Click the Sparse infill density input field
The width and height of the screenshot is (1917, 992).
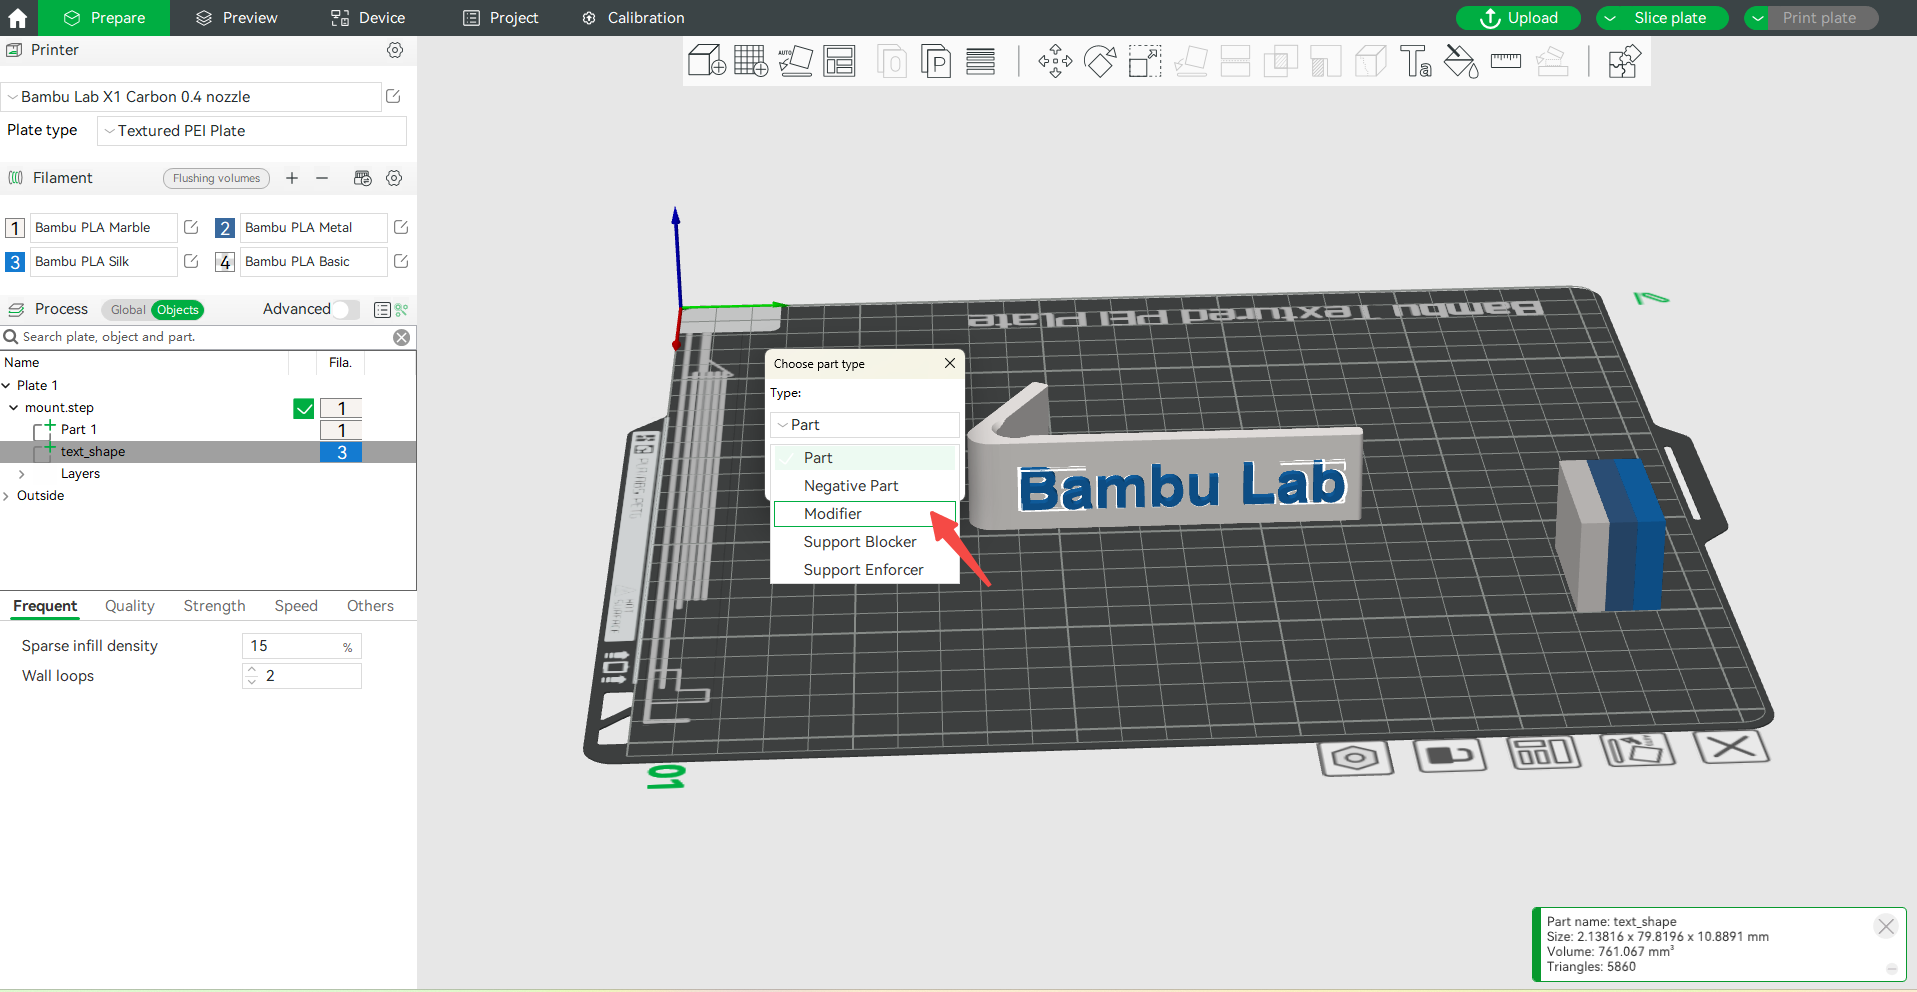(x=301, y=646)
